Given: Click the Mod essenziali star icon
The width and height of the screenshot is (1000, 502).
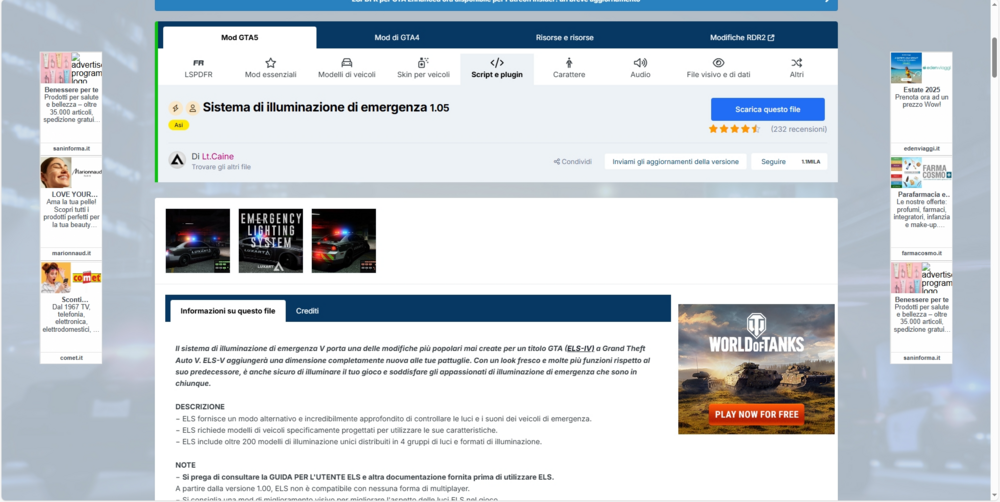Looking at the screenshot, I should pos(270,63).
